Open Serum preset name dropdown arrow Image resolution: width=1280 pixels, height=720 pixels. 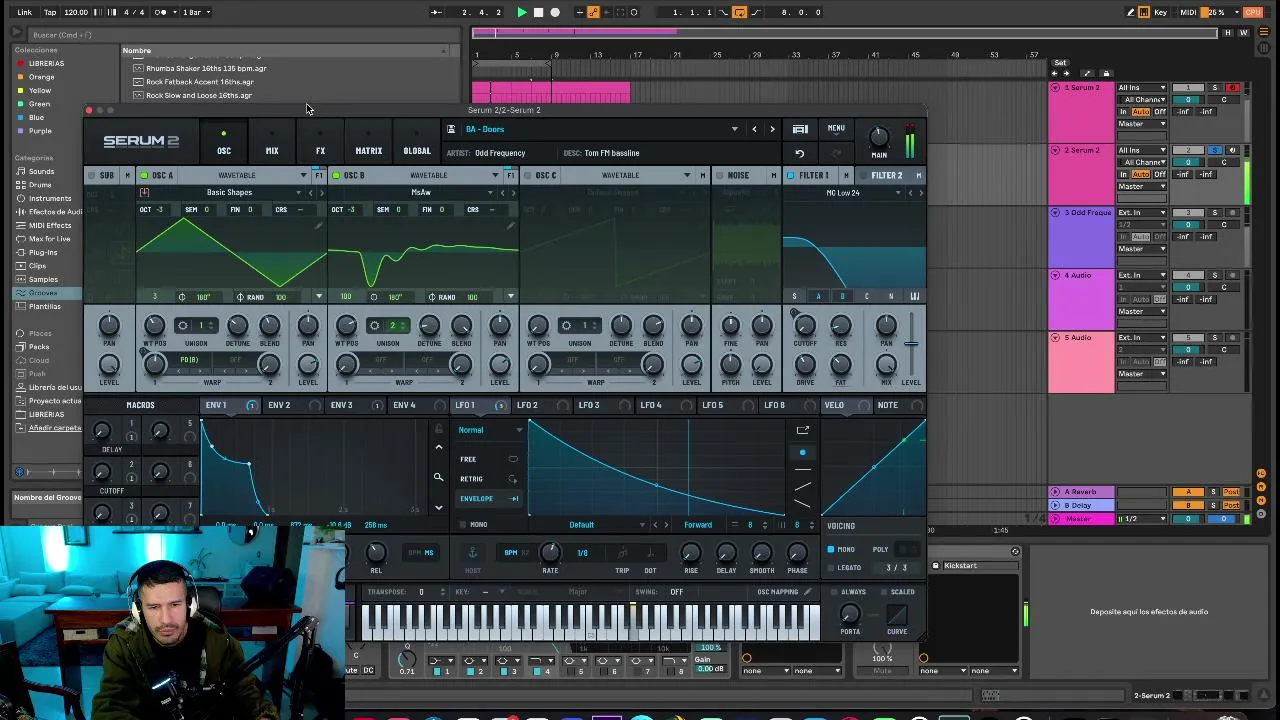(735, 129)
